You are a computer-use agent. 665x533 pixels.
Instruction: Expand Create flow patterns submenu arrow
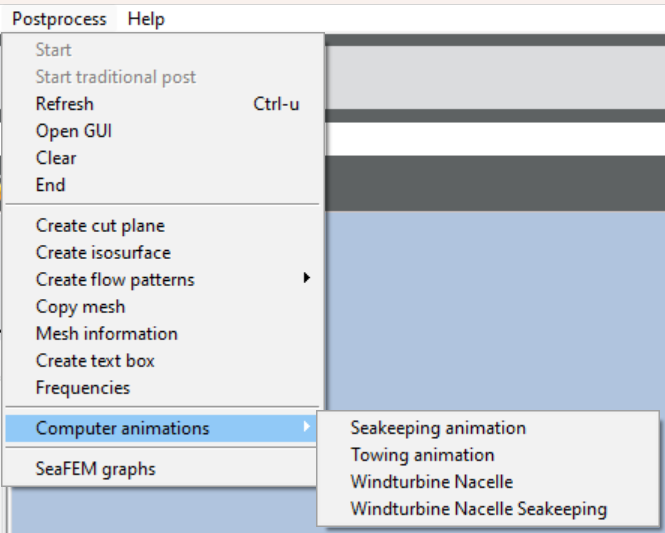point(306,278)
